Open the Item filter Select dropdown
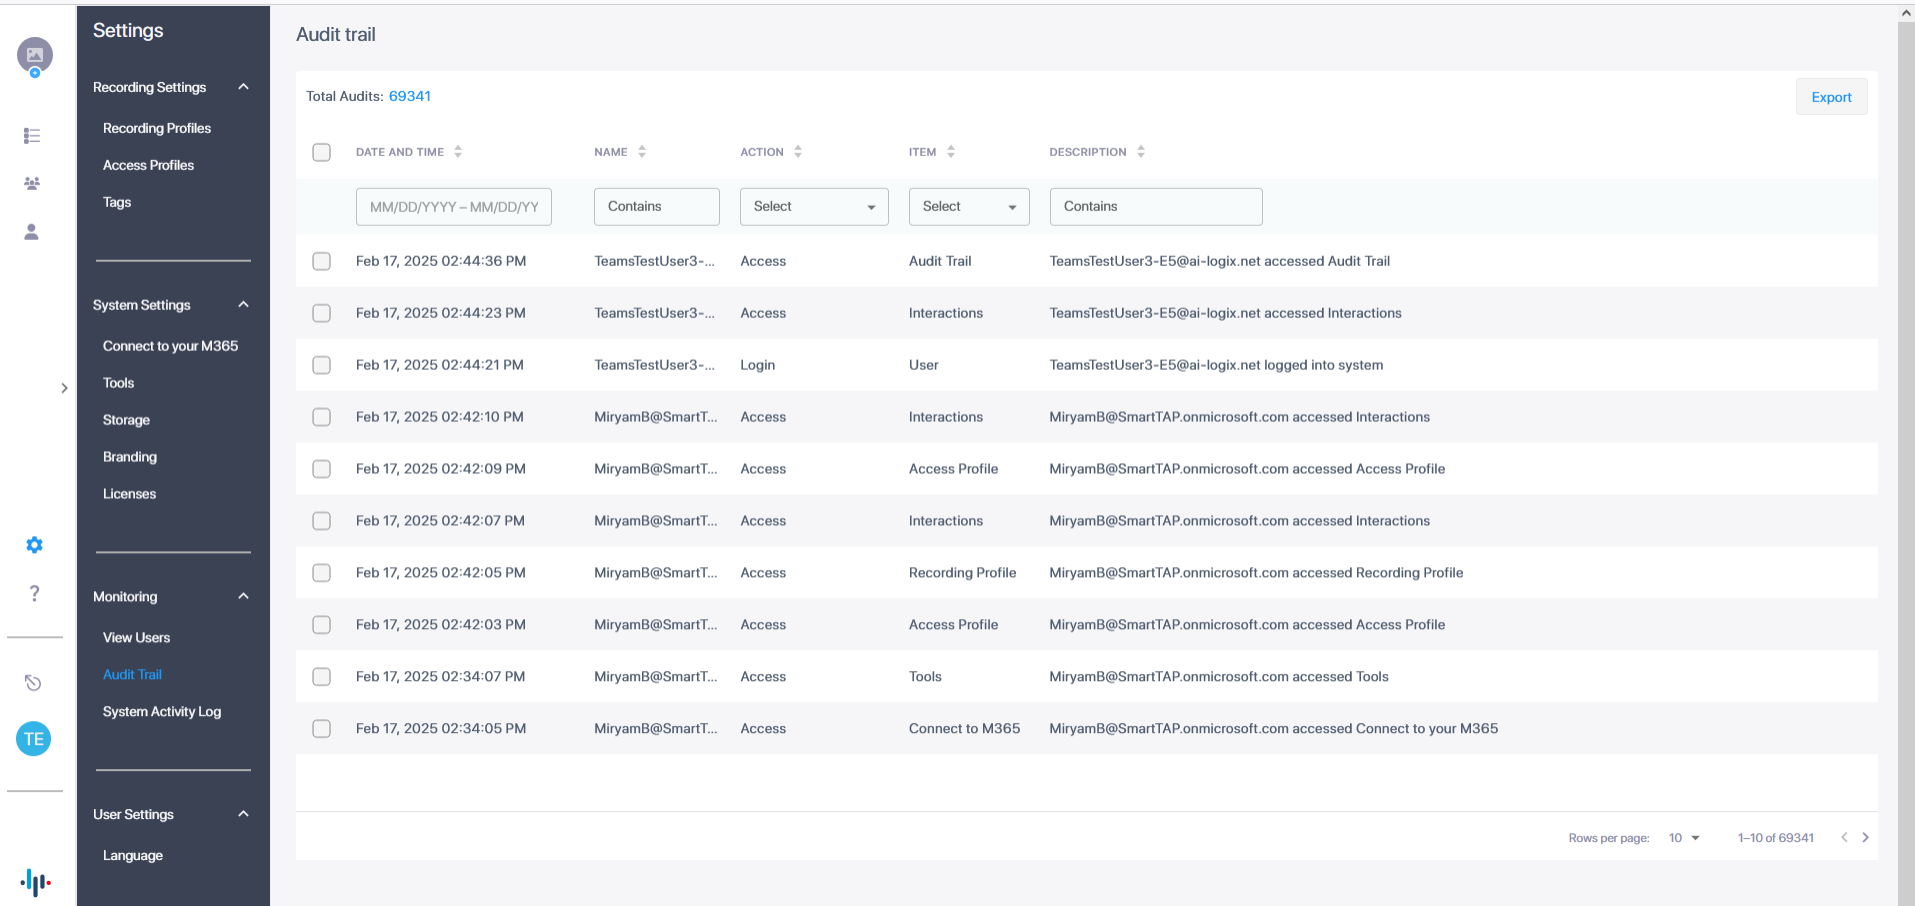The image size is (1915, 906). coord(968,207)
